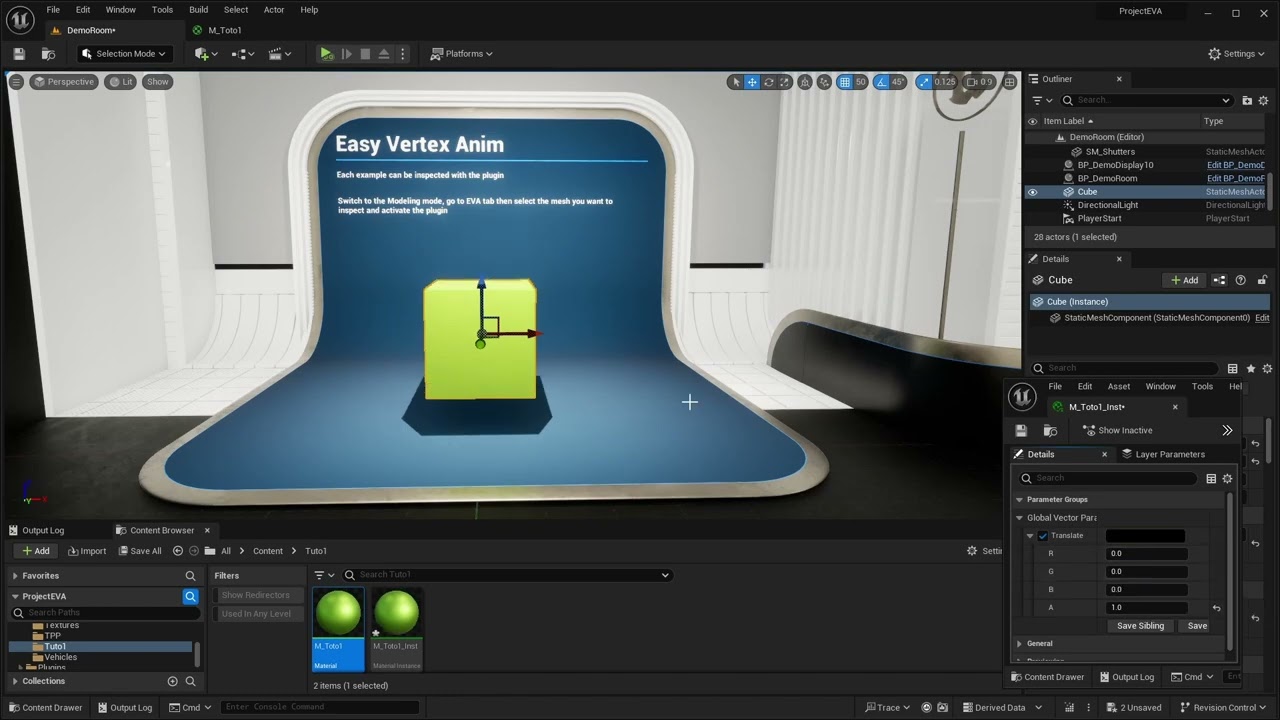Image resolution: width=1280 pixels, height=720 pixels.
Task: Open the viewport hamburger options menu
Action: [x=16, y=82]
